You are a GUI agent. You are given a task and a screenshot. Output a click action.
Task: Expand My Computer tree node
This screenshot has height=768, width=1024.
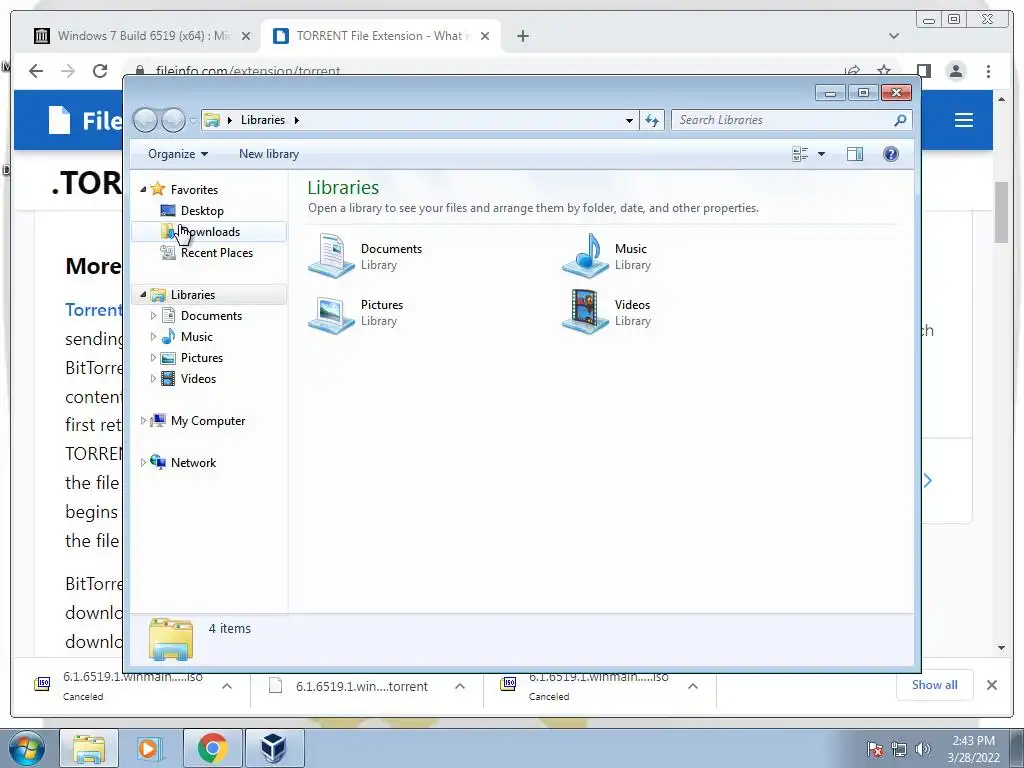coord(143,421)
